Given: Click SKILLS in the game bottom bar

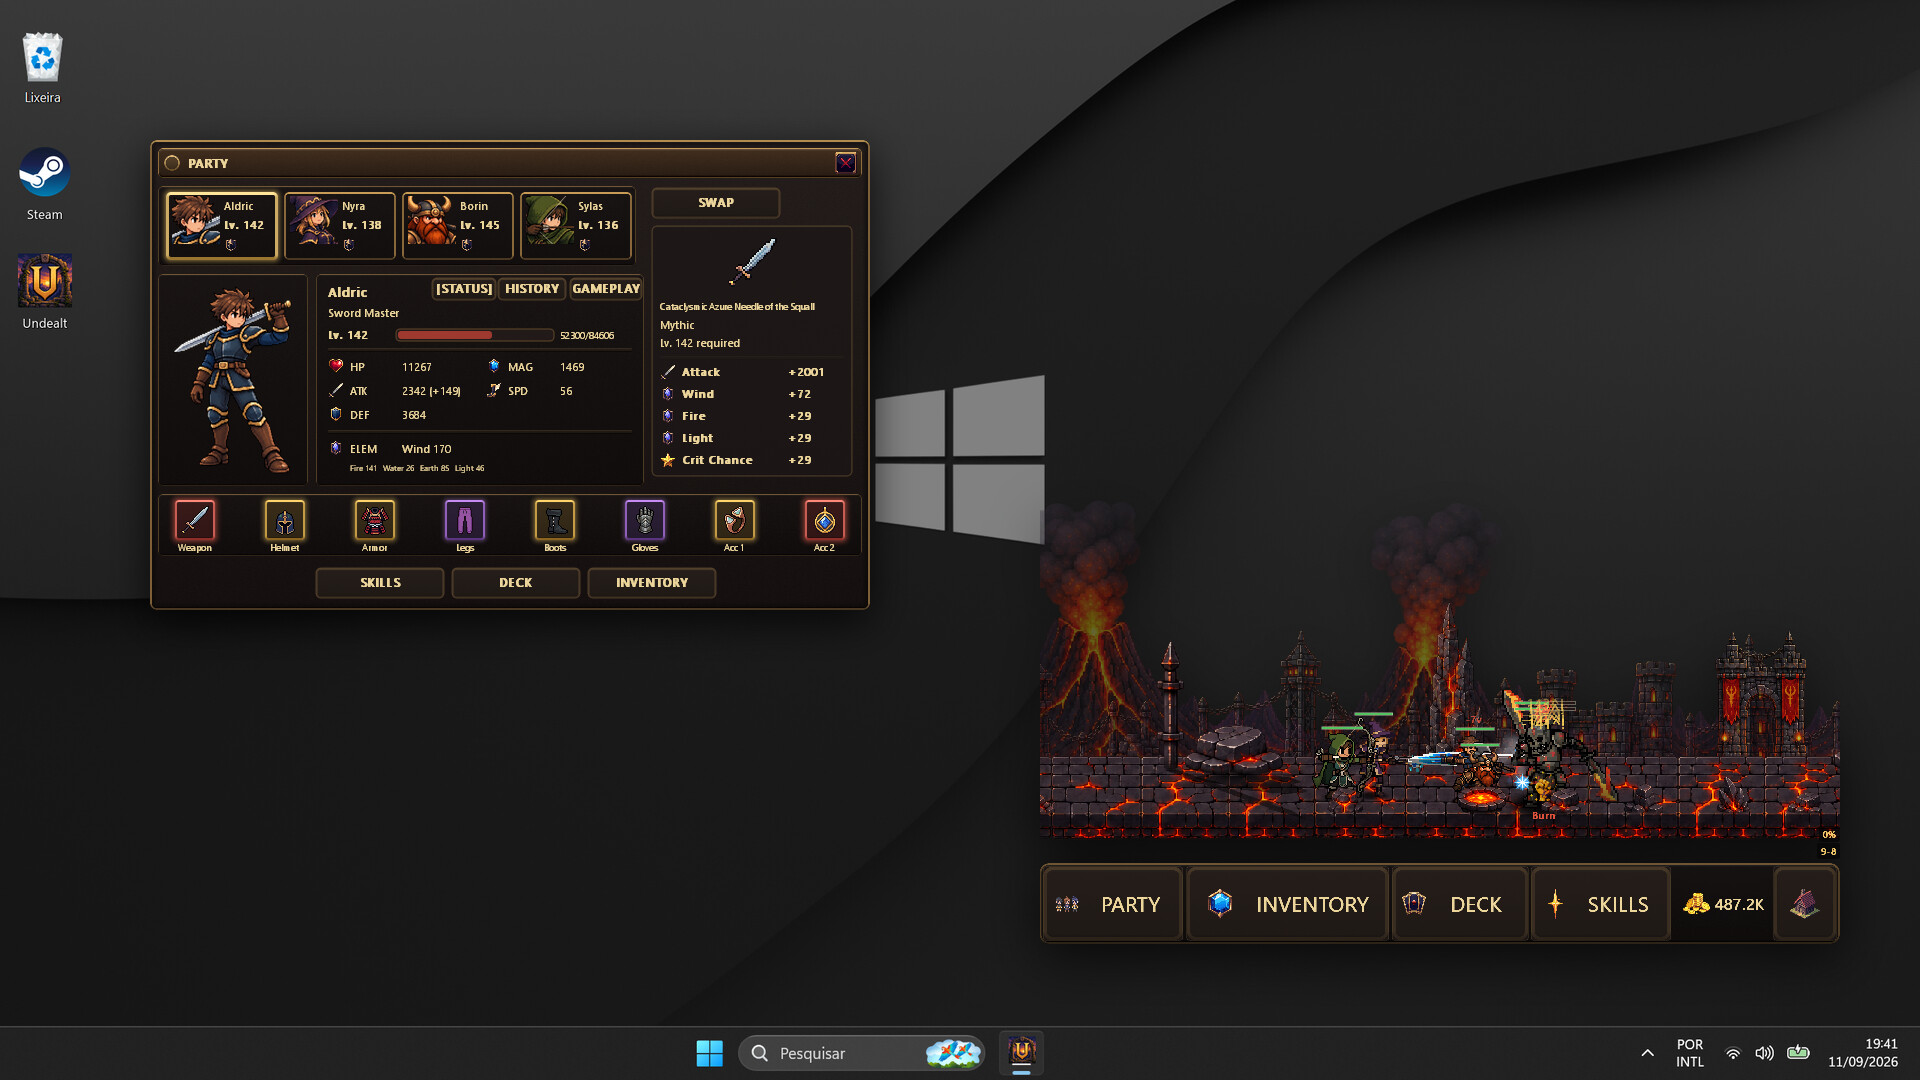Looking at the screenshot, I should (1601, 904).
